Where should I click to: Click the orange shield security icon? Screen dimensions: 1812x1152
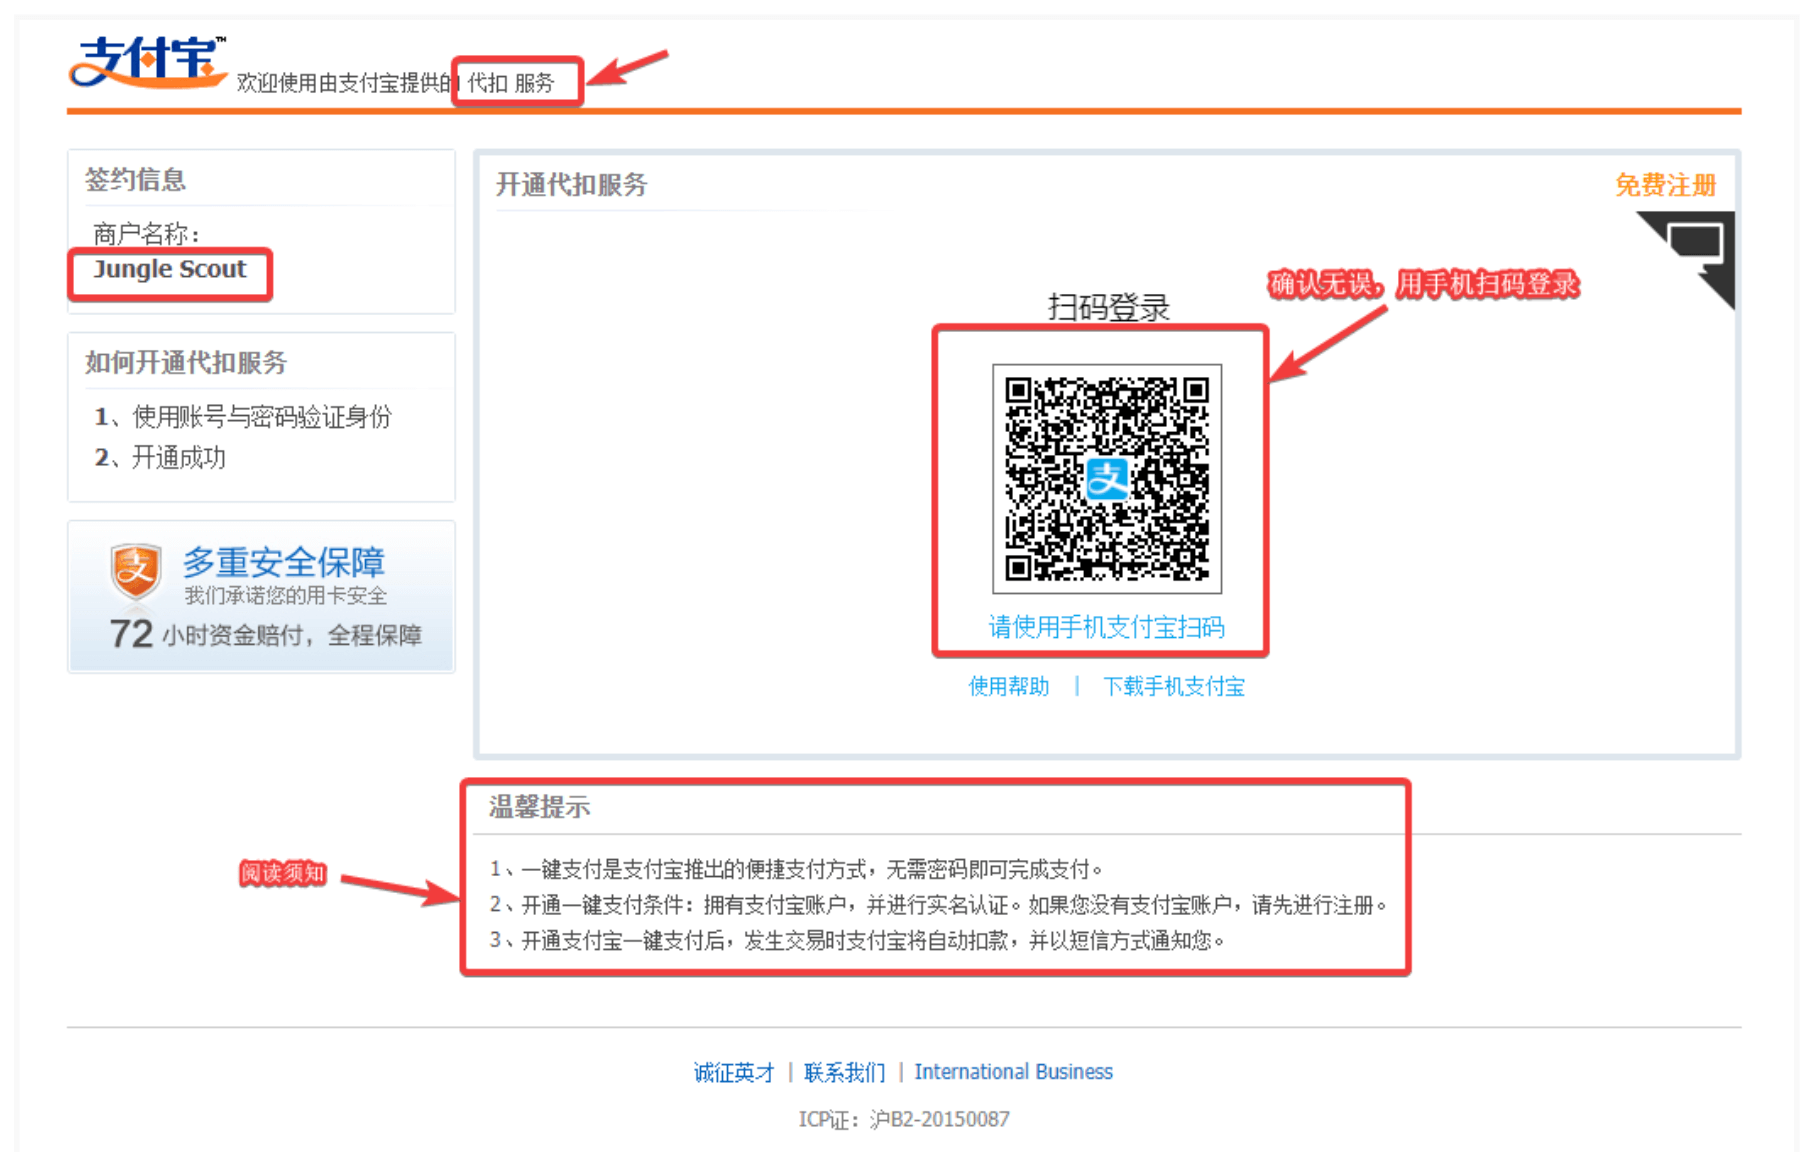click(x=136, y=571)
